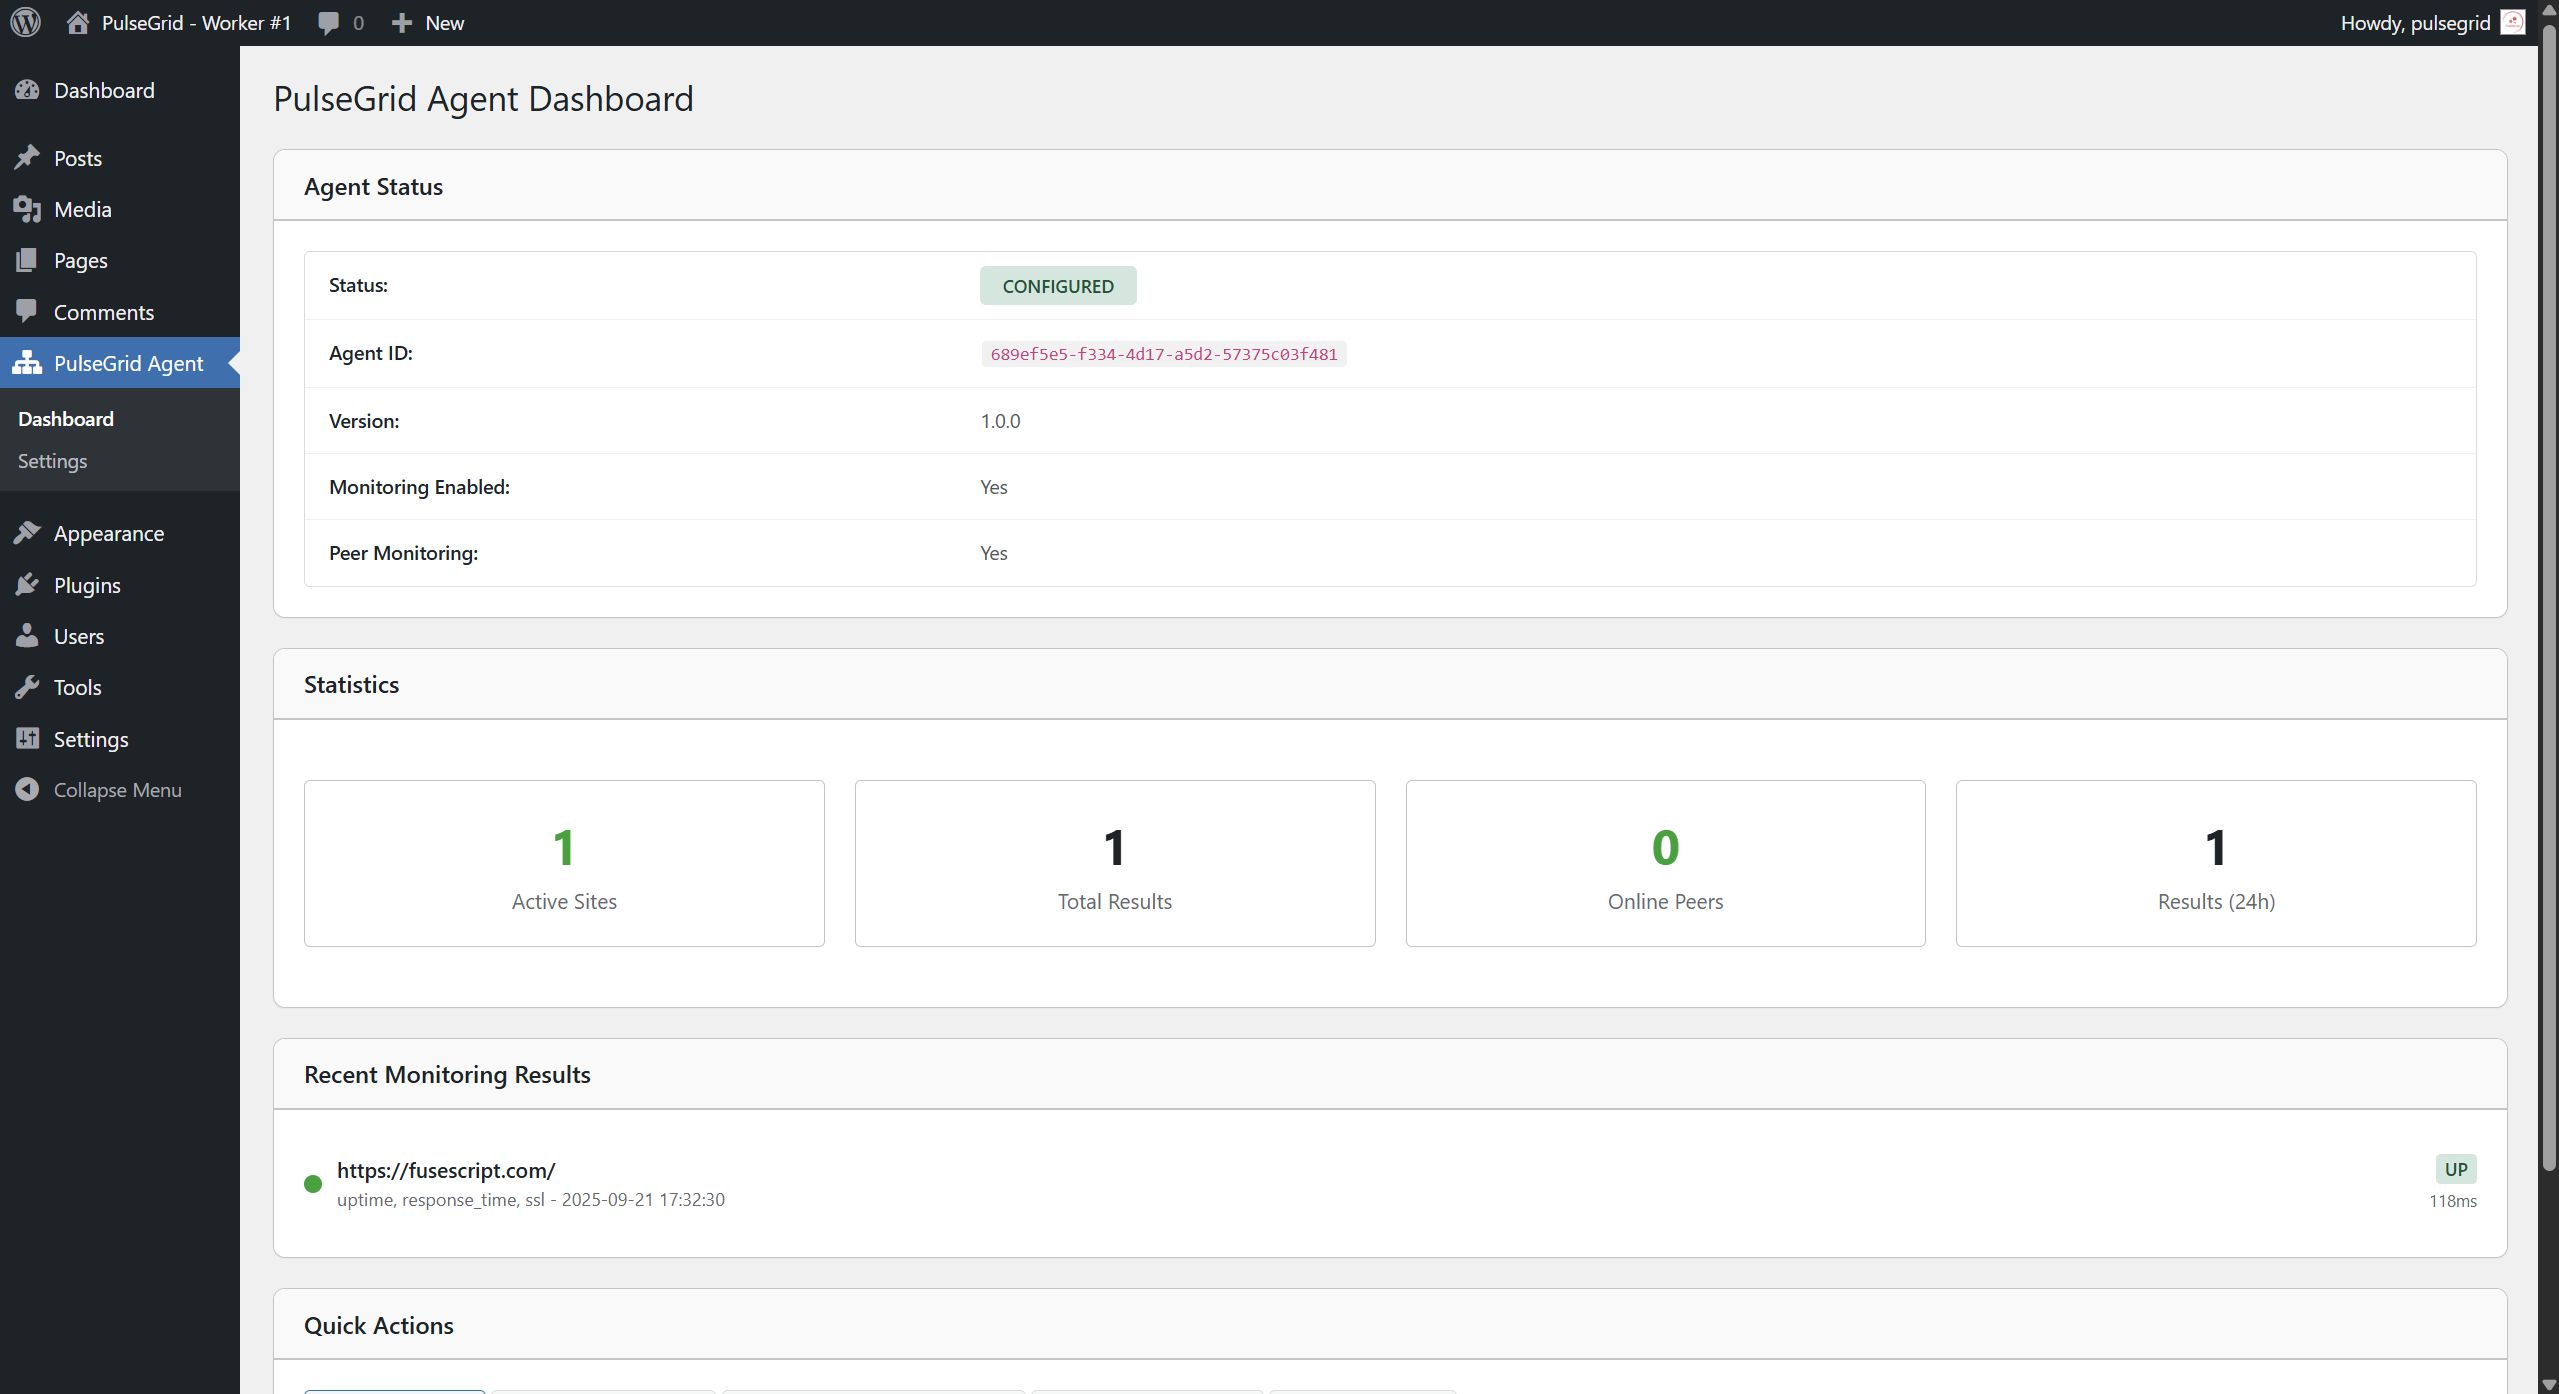The height and width of the screenshot is (1394, 2559).
Task: Click the Media sidebar icon
Action: (x=27, y=209)
